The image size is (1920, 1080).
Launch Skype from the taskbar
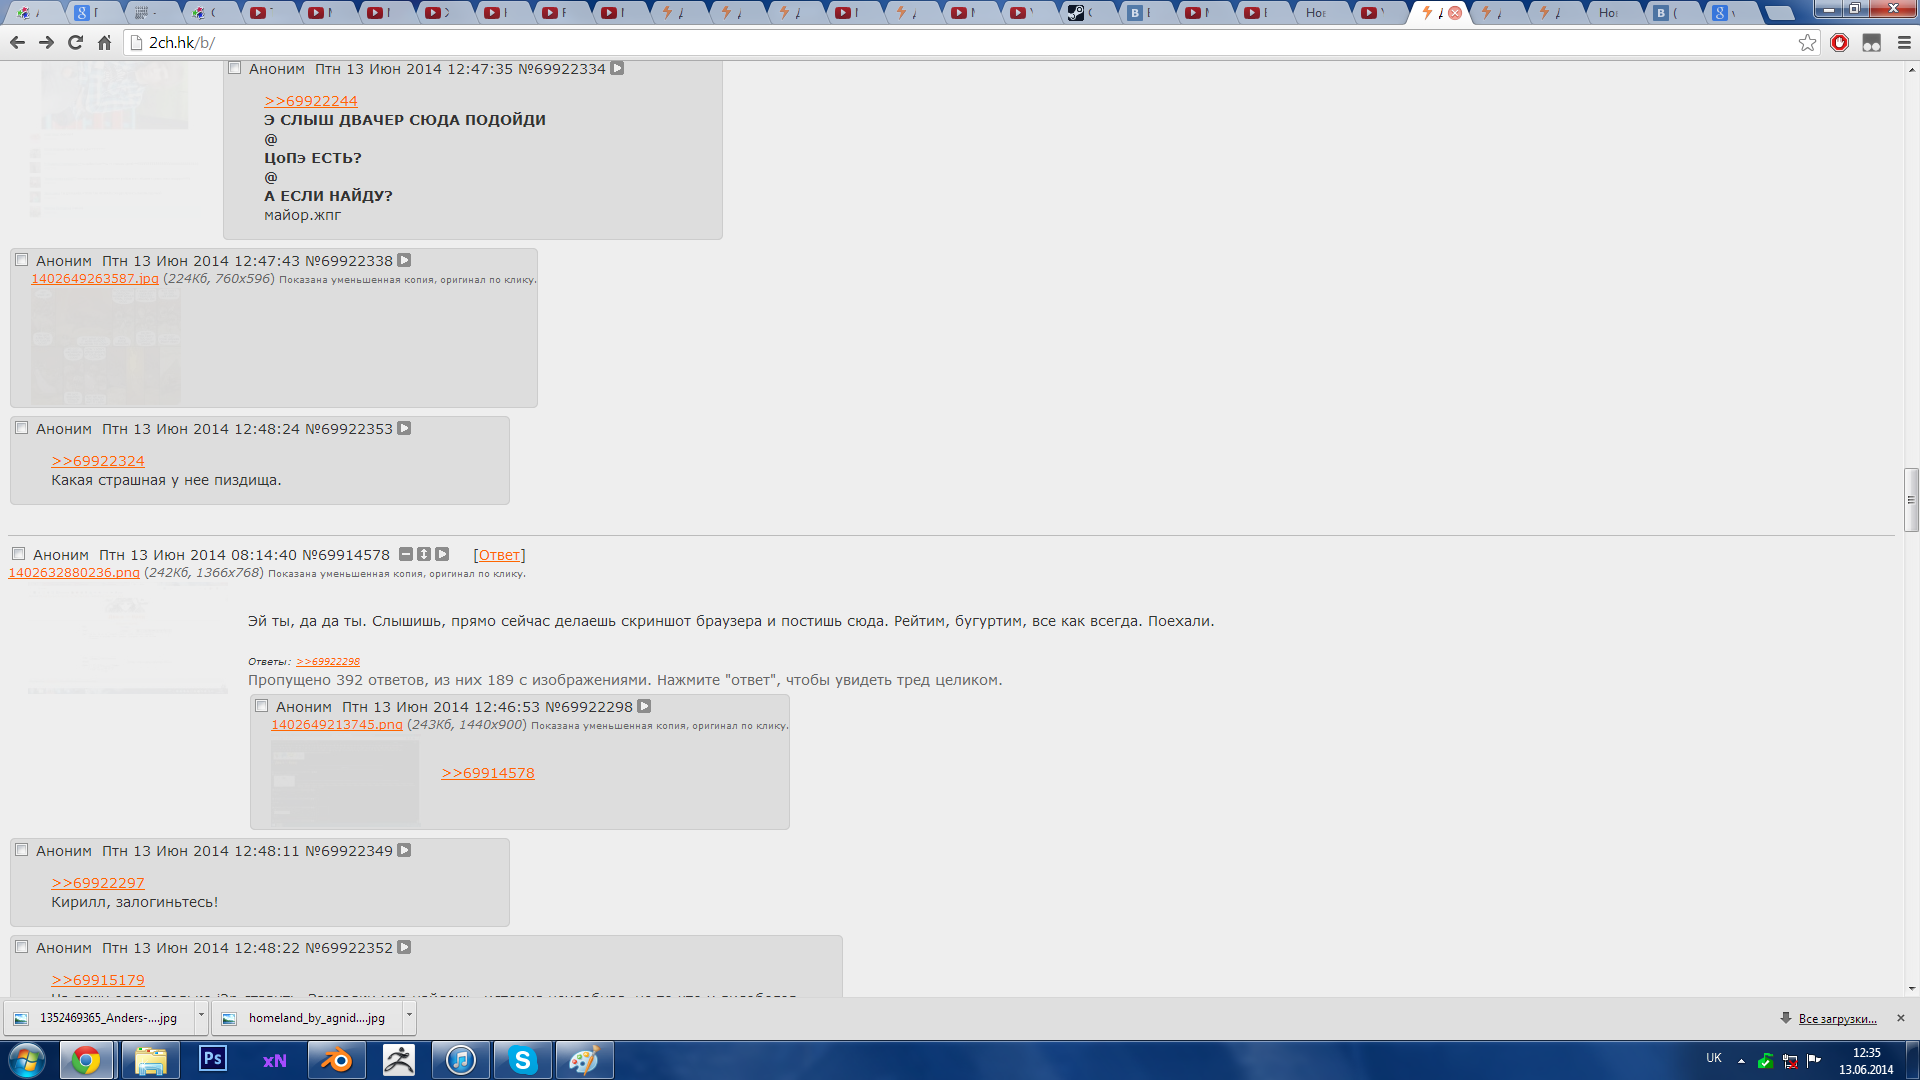point(522,1060)
